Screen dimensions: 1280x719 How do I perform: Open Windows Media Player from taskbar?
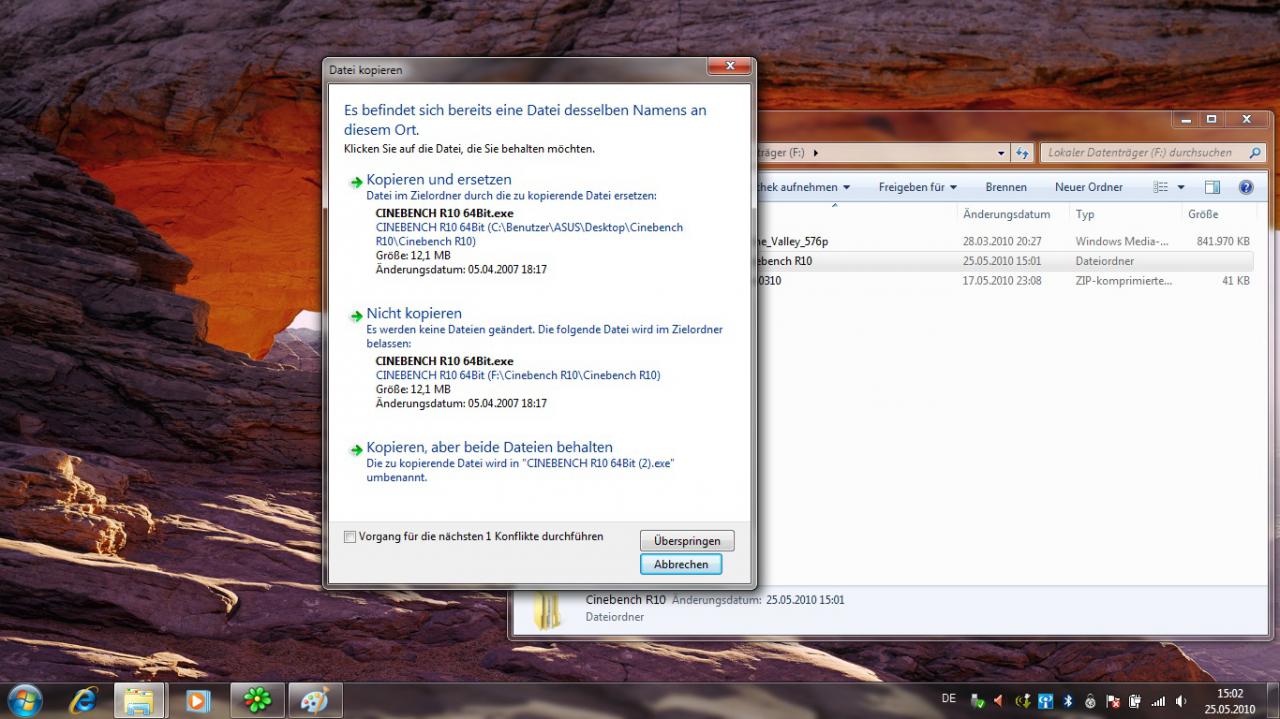click(x=197, y=700)
